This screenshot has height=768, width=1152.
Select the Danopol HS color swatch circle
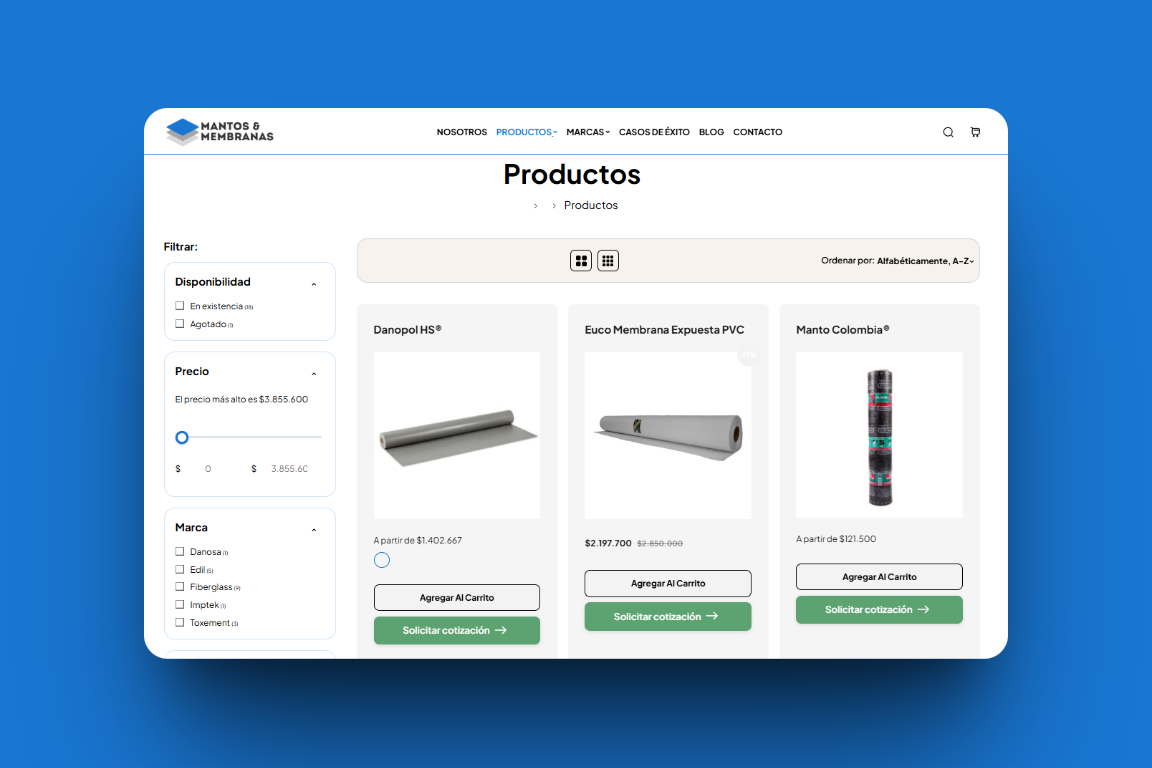(x=382, y=561)
